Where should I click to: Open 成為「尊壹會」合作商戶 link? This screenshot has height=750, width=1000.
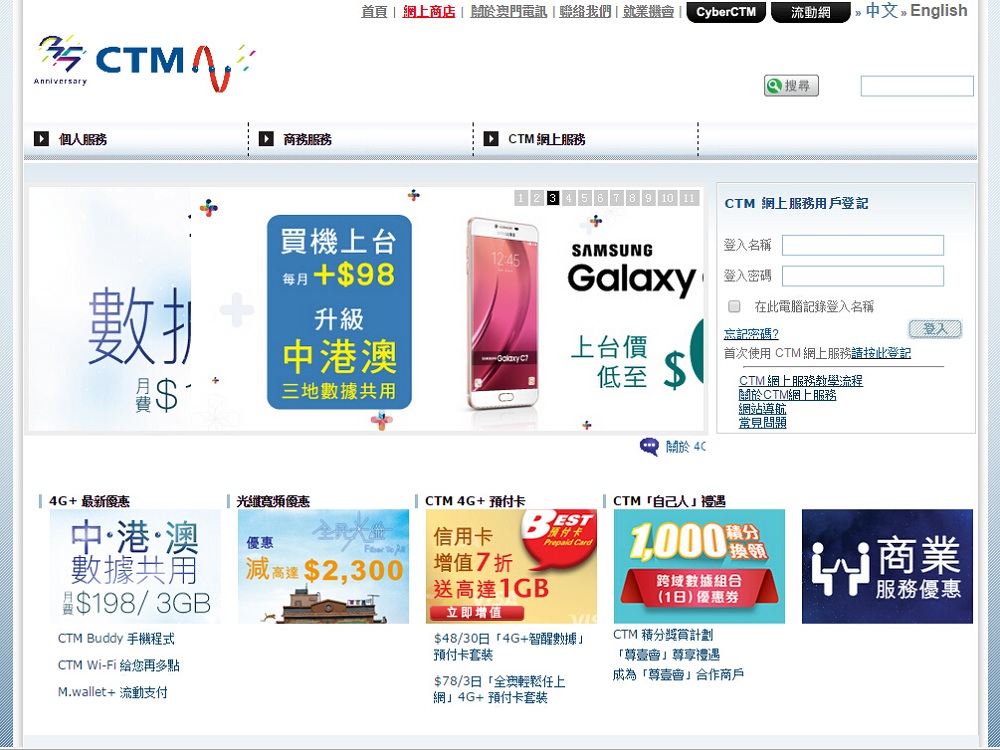[678, 674]
